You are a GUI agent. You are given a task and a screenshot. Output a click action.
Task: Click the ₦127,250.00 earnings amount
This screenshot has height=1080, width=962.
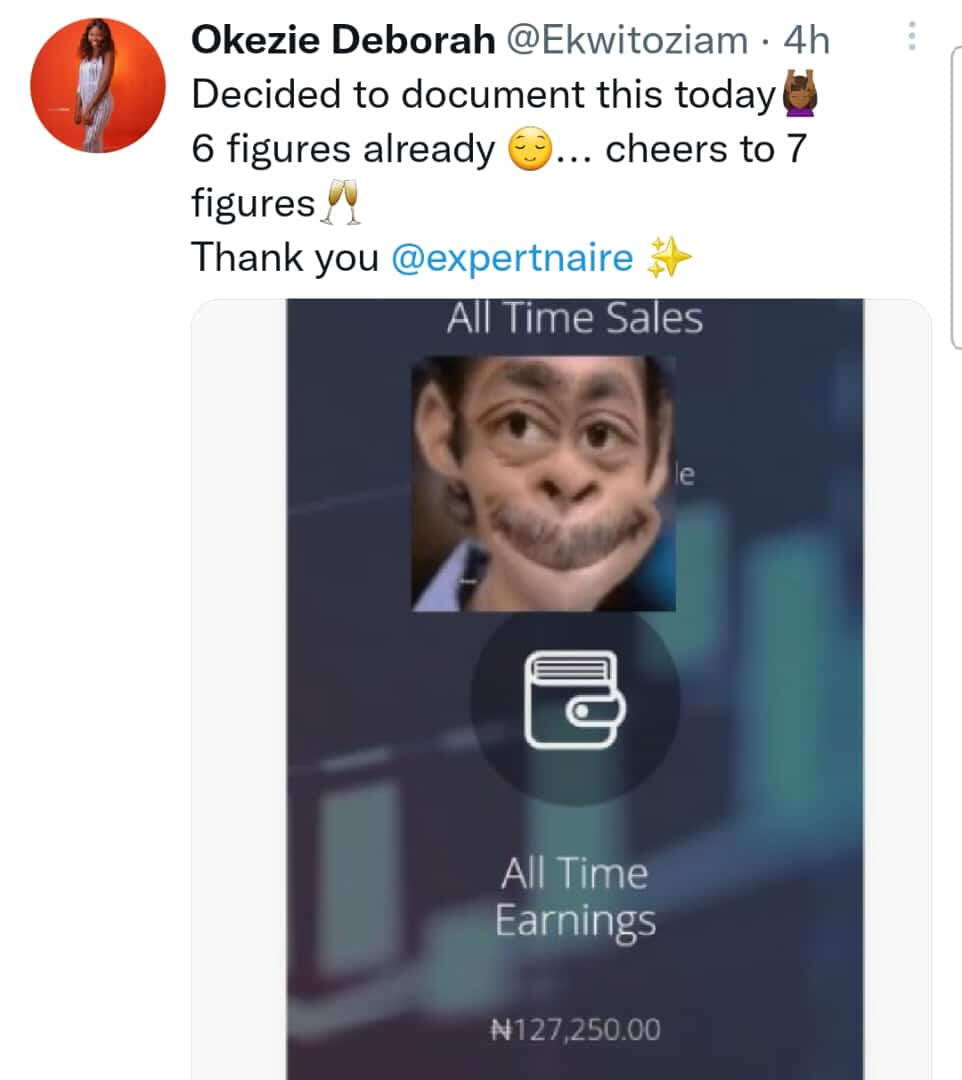click(x=575, y=1030)
